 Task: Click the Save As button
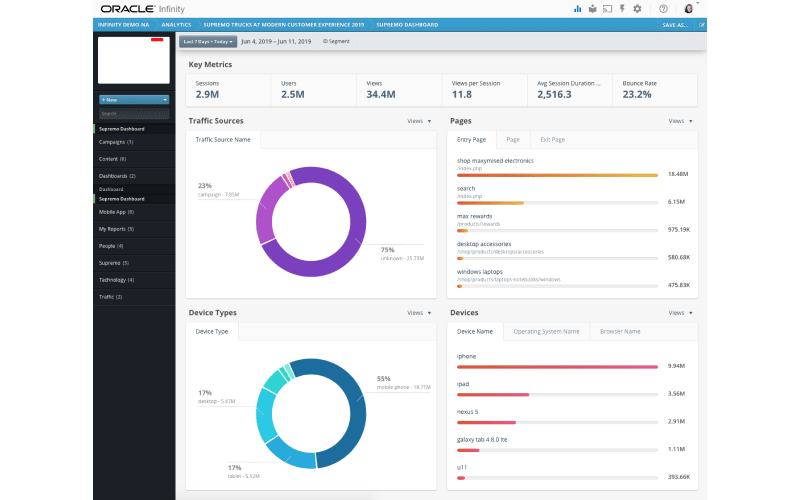[675, 24]
